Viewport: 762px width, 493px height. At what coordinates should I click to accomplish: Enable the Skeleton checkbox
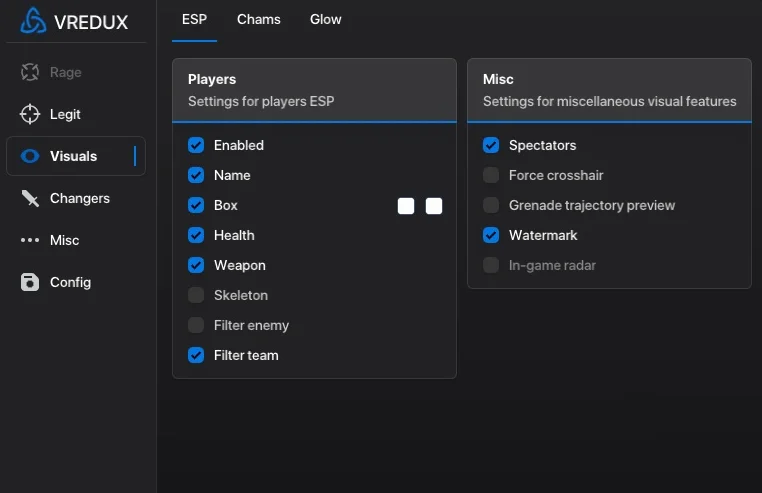[x=196, y=295]
